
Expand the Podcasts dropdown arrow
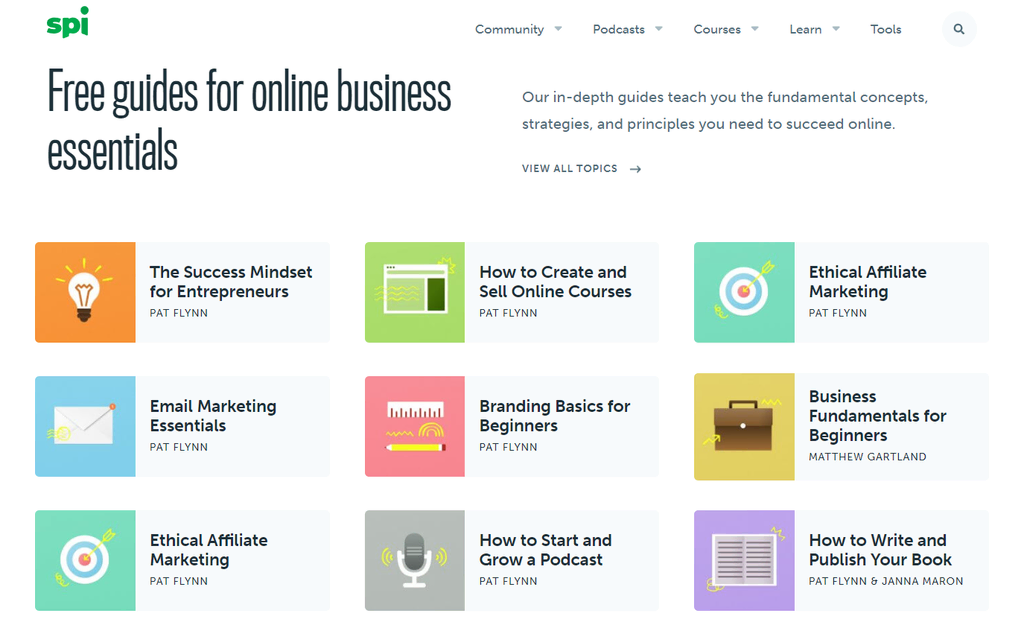(x=659, y=29)
